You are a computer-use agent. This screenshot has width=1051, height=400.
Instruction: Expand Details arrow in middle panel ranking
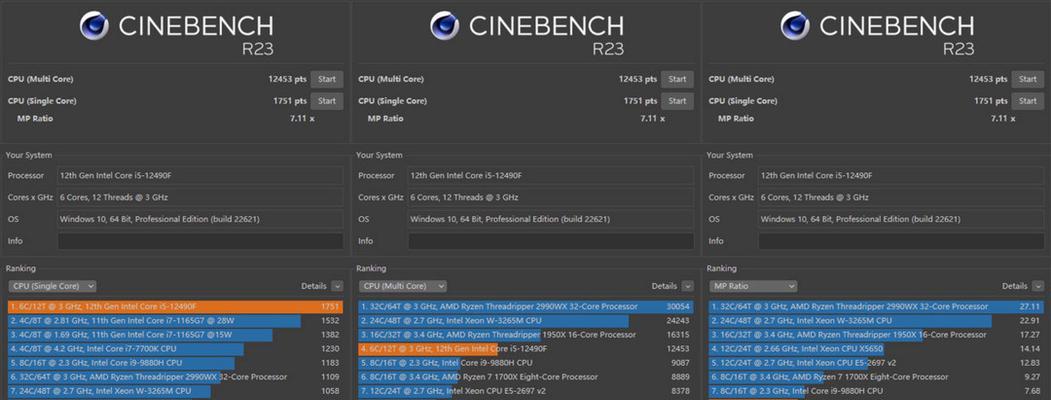pyautogui.click(x=688, y=286)
